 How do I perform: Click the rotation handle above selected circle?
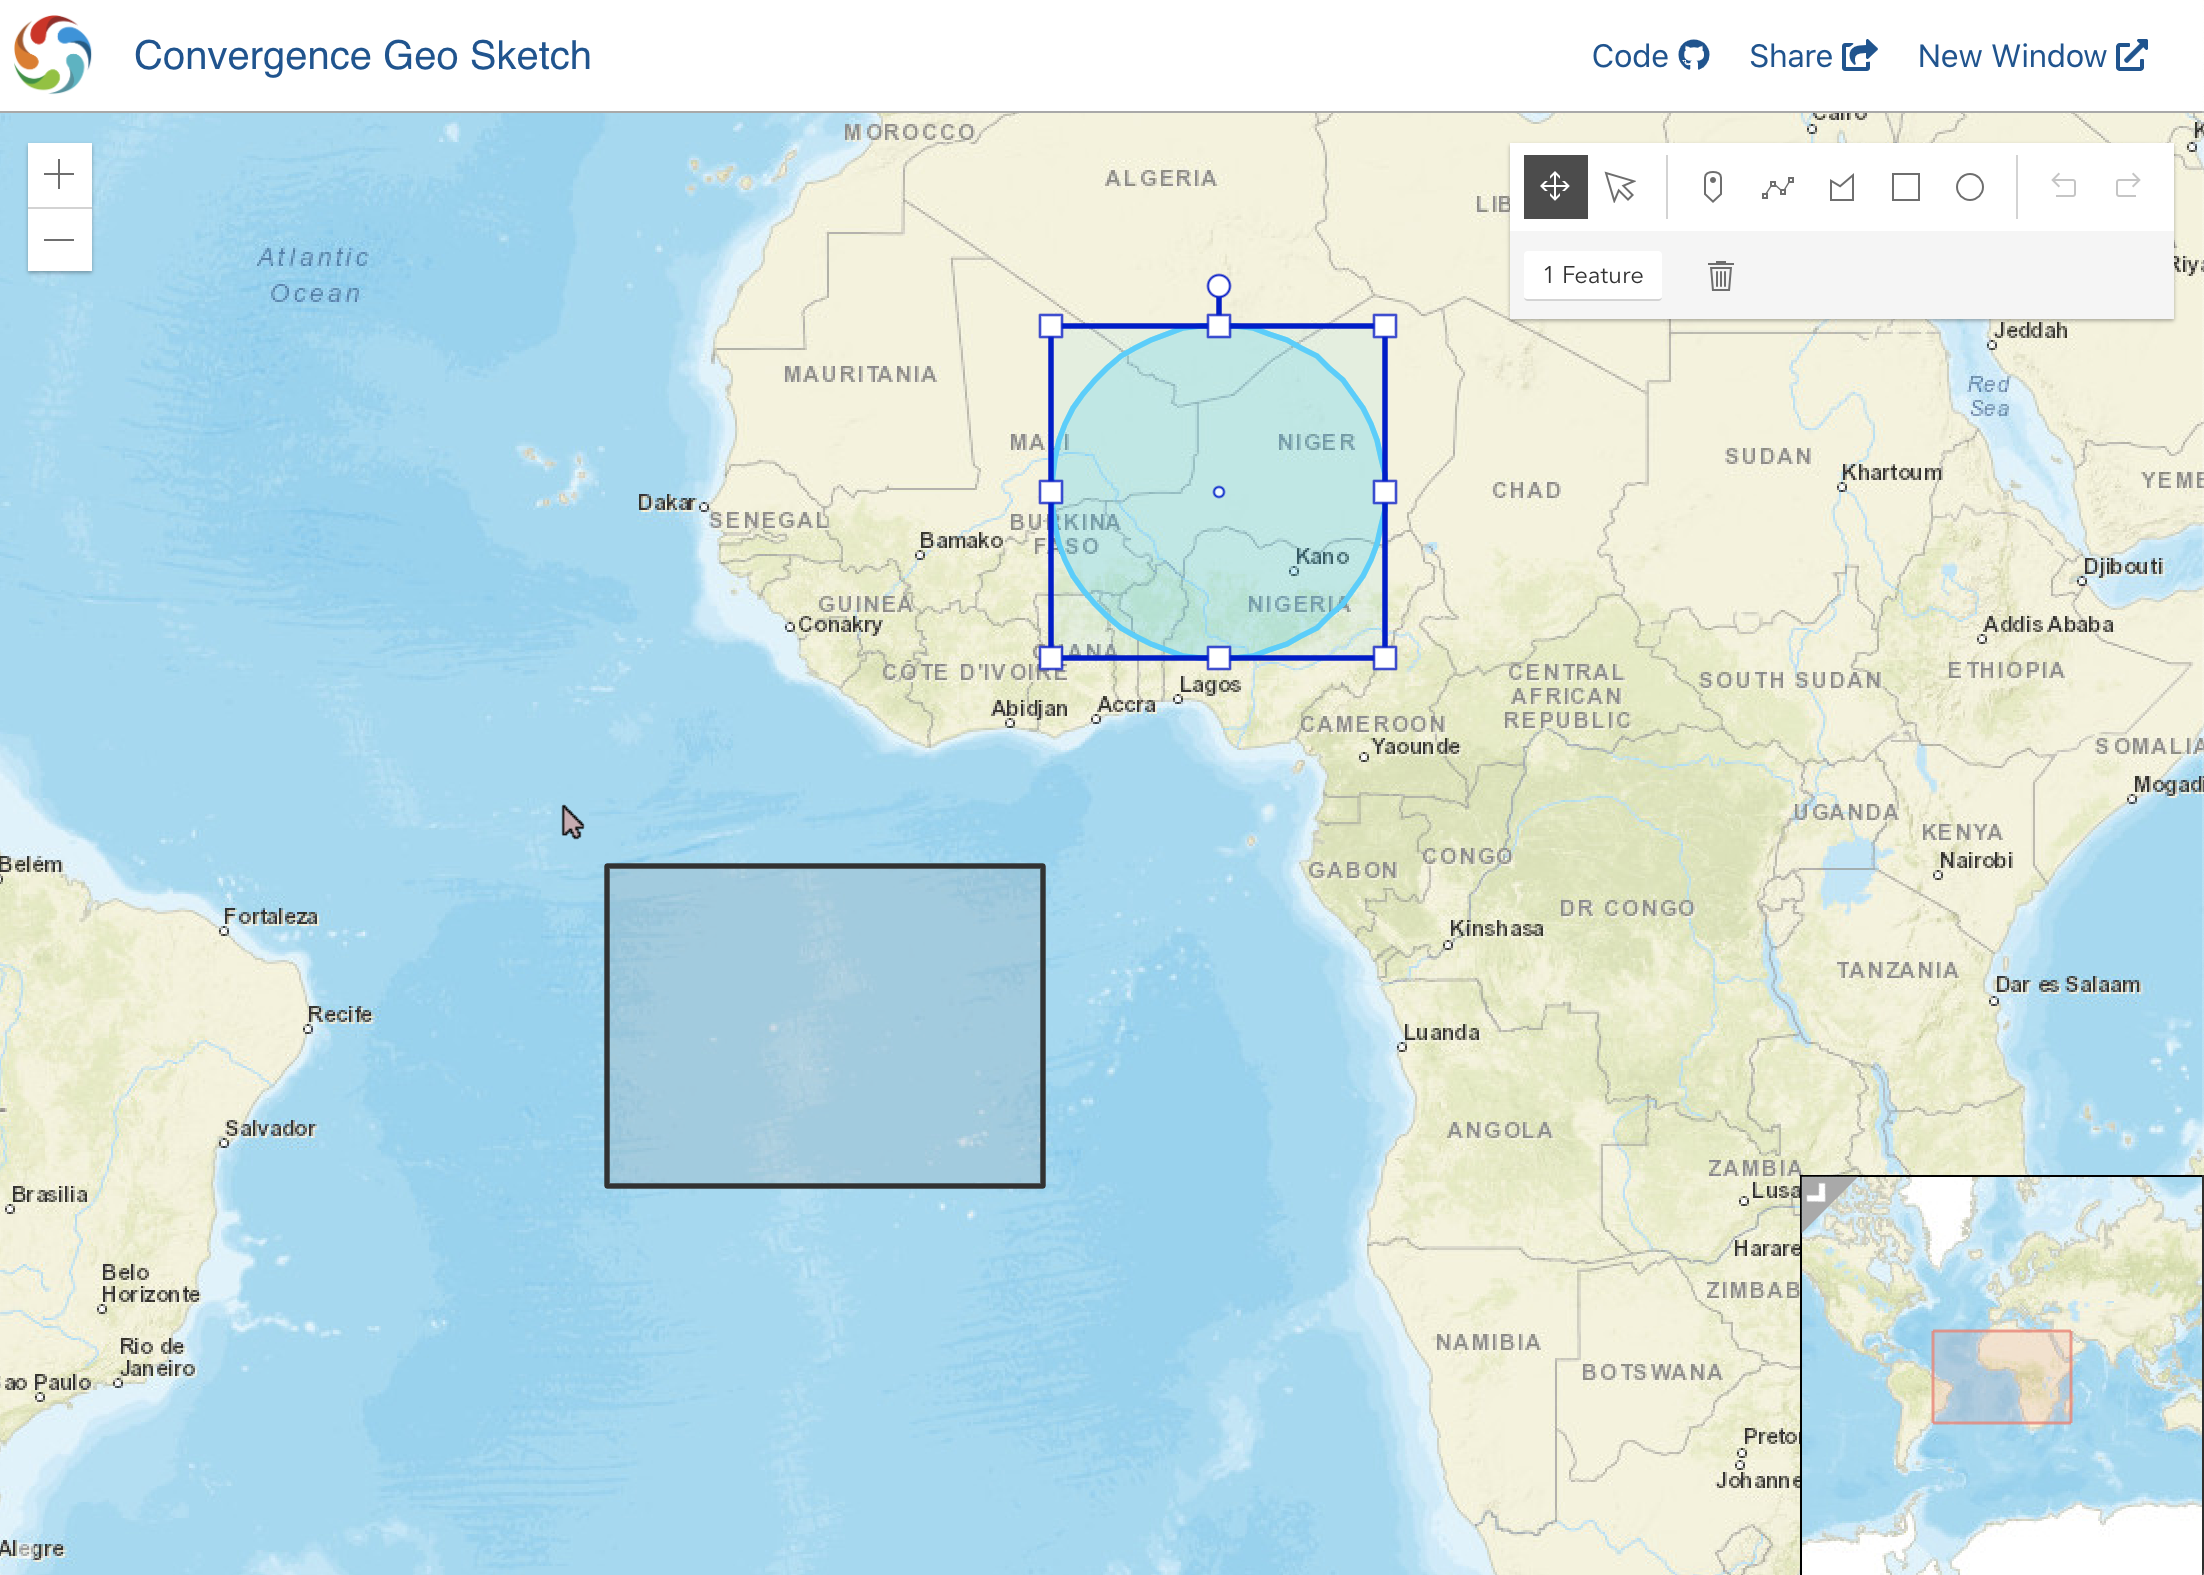coord(1218,287)
